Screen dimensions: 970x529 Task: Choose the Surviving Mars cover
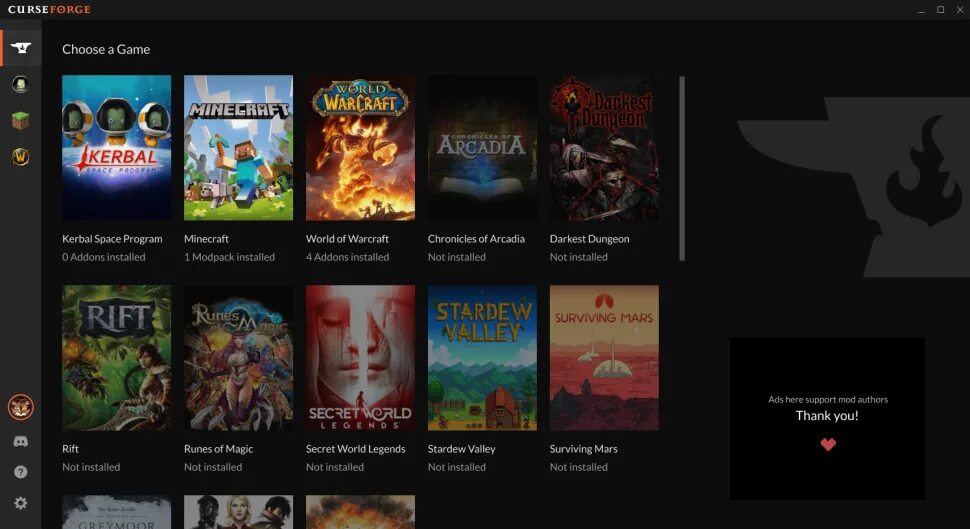[604, 358]
